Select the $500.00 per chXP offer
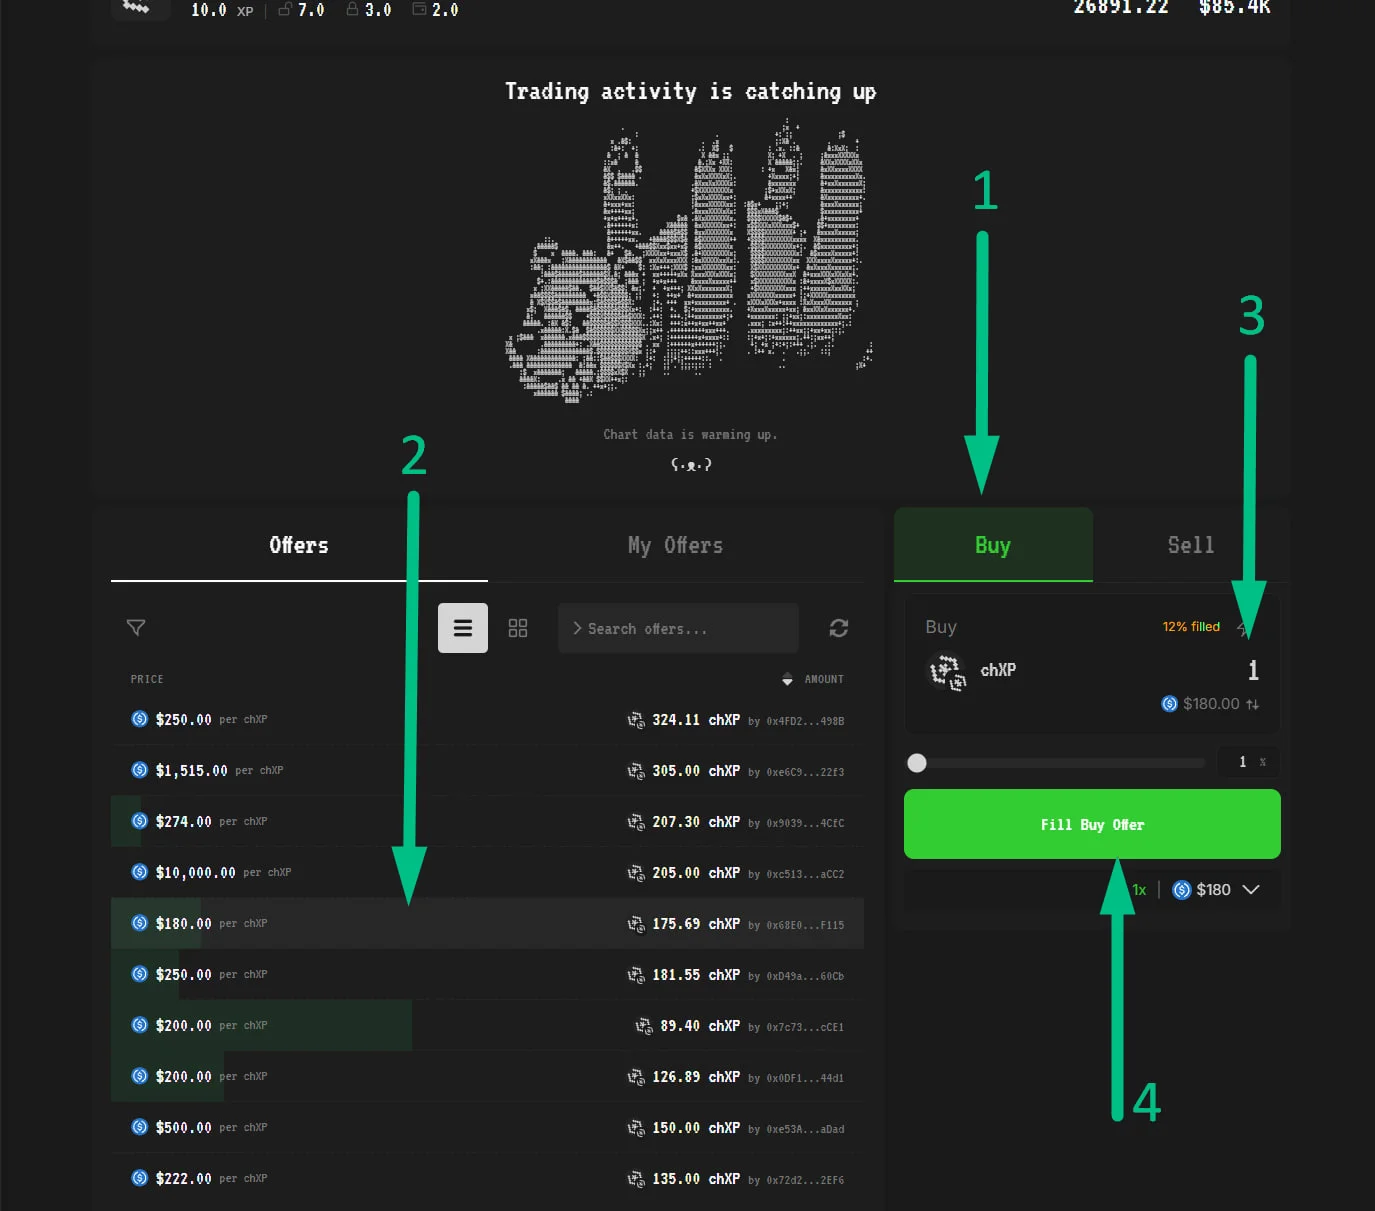Viewport: 1375px width, 1211px height. click(487, 1127)
